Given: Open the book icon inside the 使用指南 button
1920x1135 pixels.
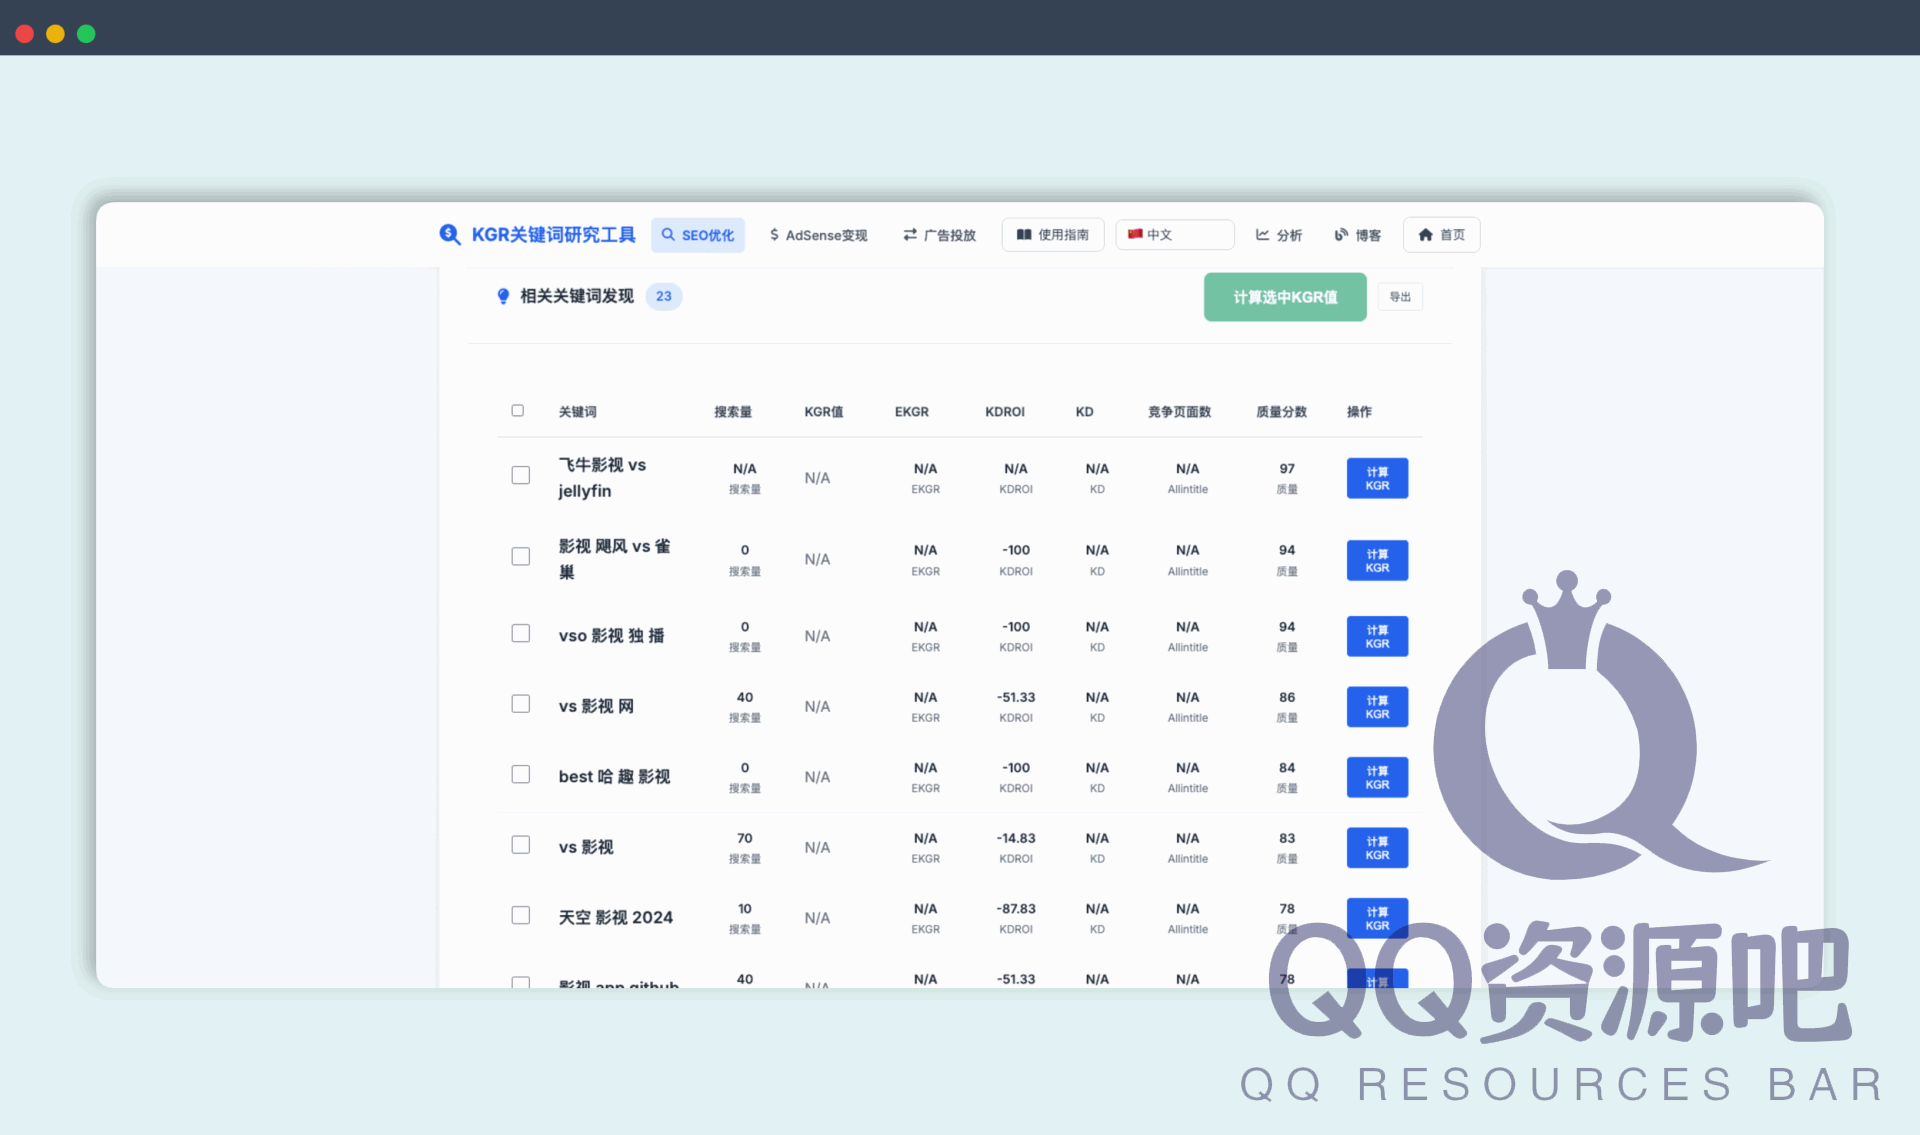Looking at the screenshot, I should (x=1024, y=234).
